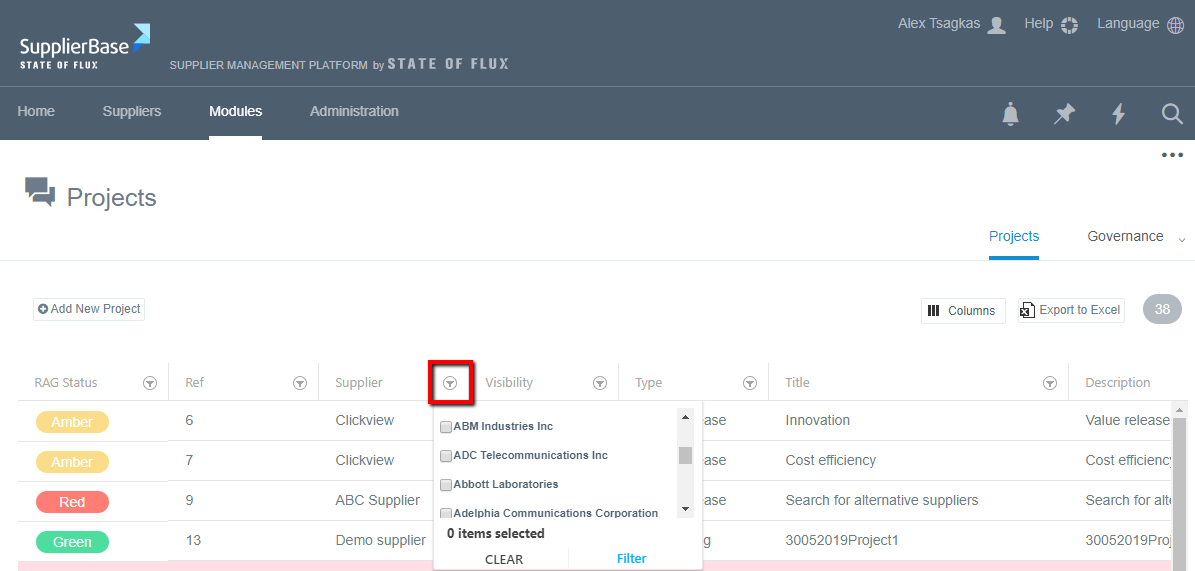Expand the Governance tab dropdown arrow
This screenshot has height=571, width=1195.
[x=1181, y=239]
